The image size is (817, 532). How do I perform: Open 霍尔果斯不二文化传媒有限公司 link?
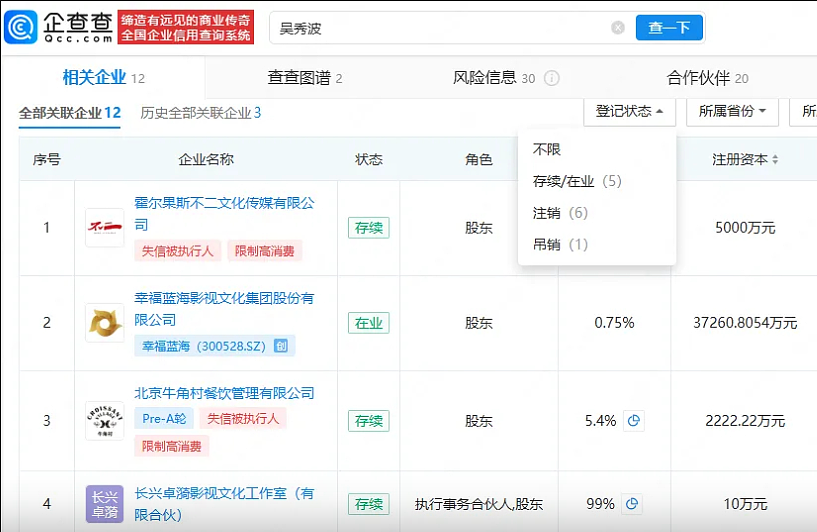pos(224,214)
